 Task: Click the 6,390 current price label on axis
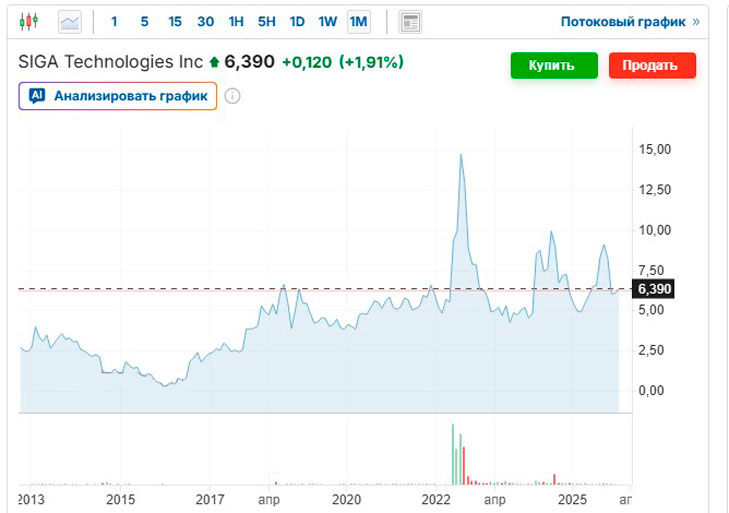point(654,289)
